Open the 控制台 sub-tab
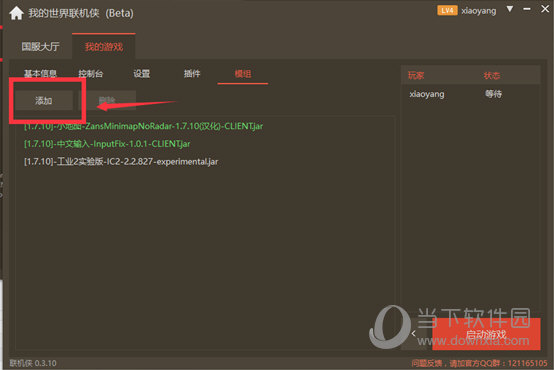 coord(90,74)
